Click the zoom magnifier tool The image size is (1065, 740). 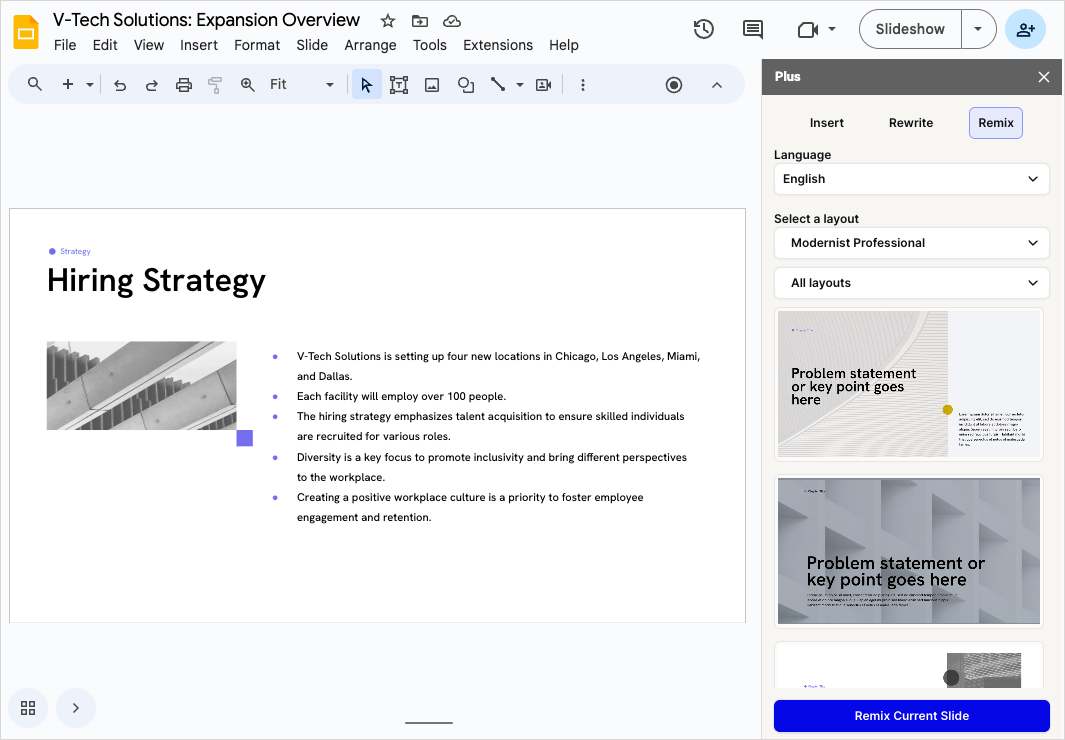click(247, 85)
